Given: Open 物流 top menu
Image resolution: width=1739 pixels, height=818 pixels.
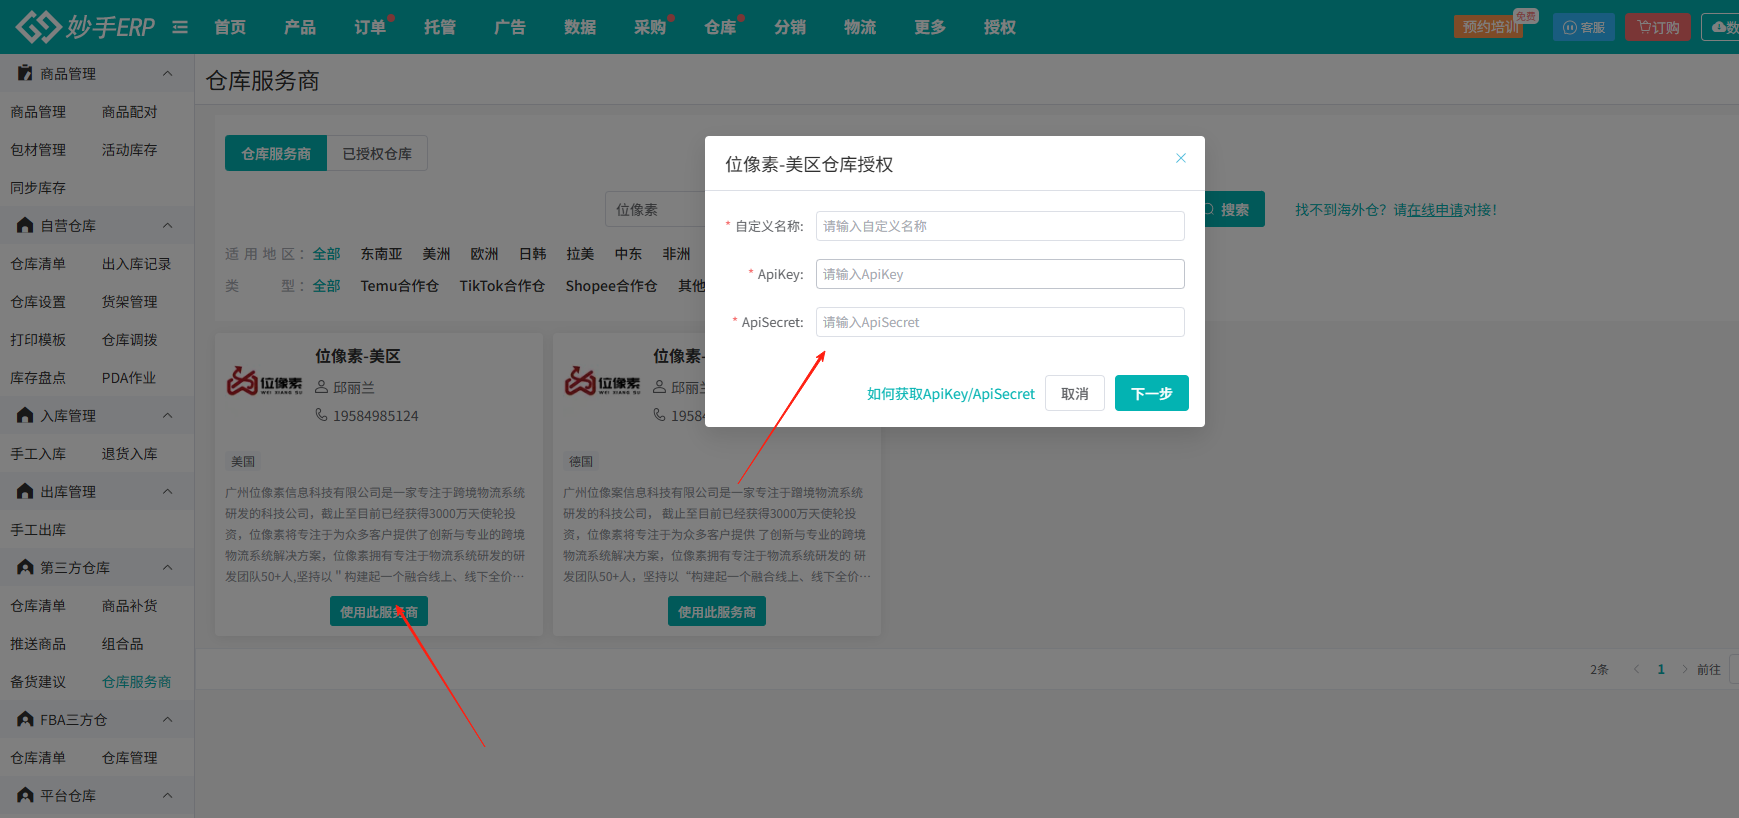Looking at the screenshot, I should [860, 27].
